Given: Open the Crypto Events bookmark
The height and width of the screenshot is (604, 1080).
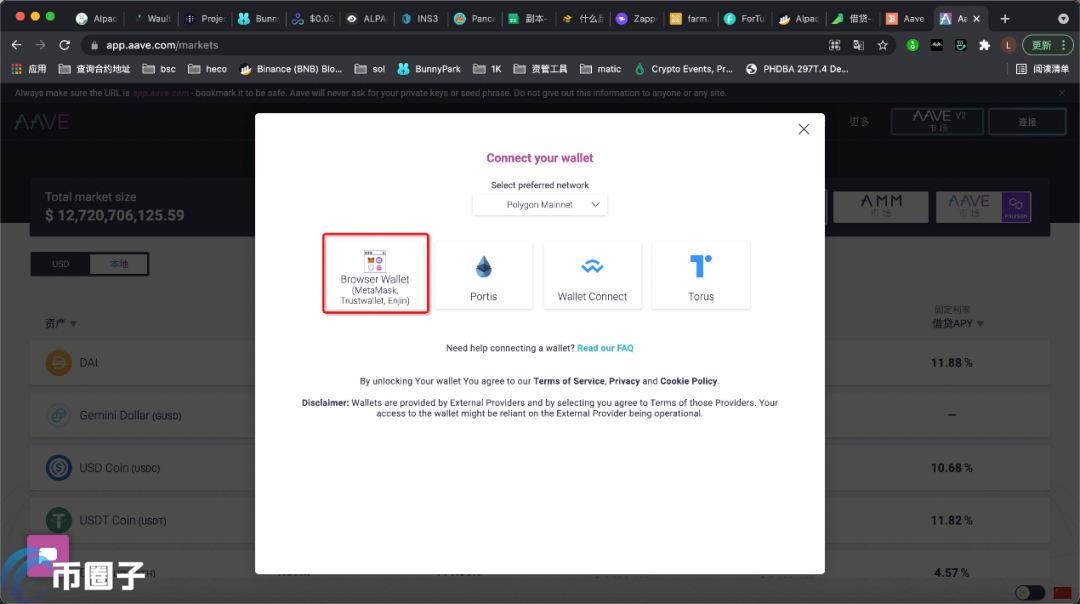Looking at the screenshot, I should [x=683, y=69].
